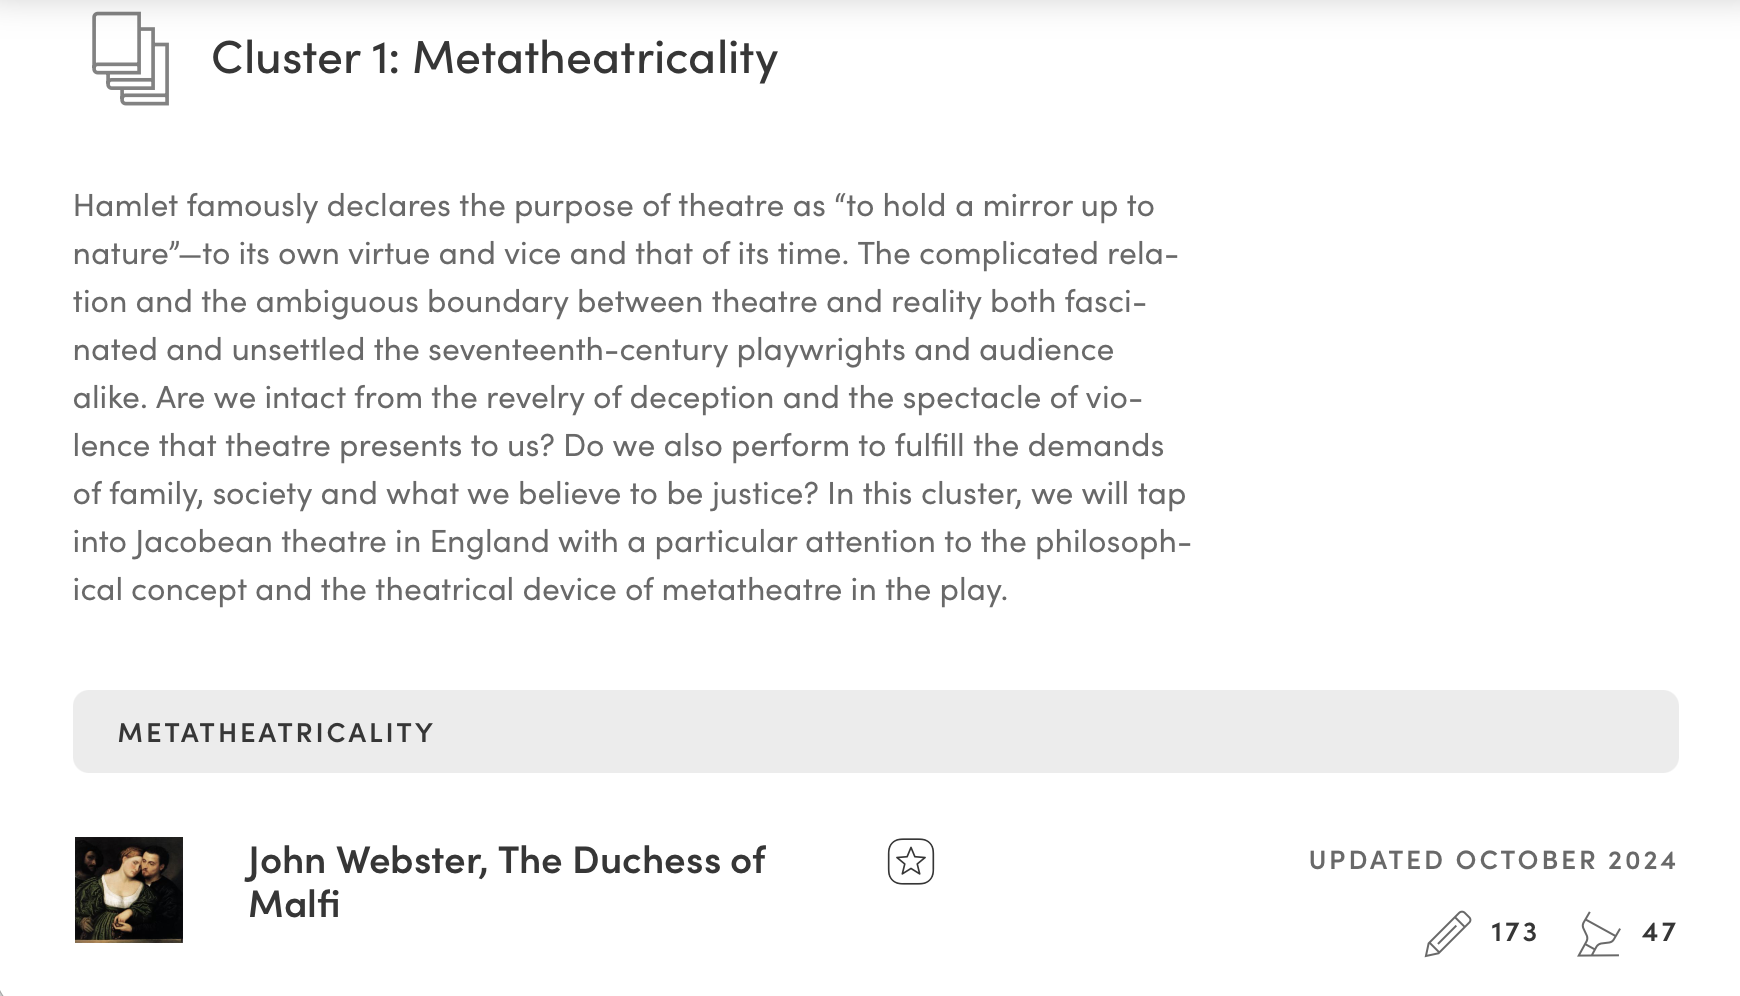Click the comment count showing 47

(1659, 933)
